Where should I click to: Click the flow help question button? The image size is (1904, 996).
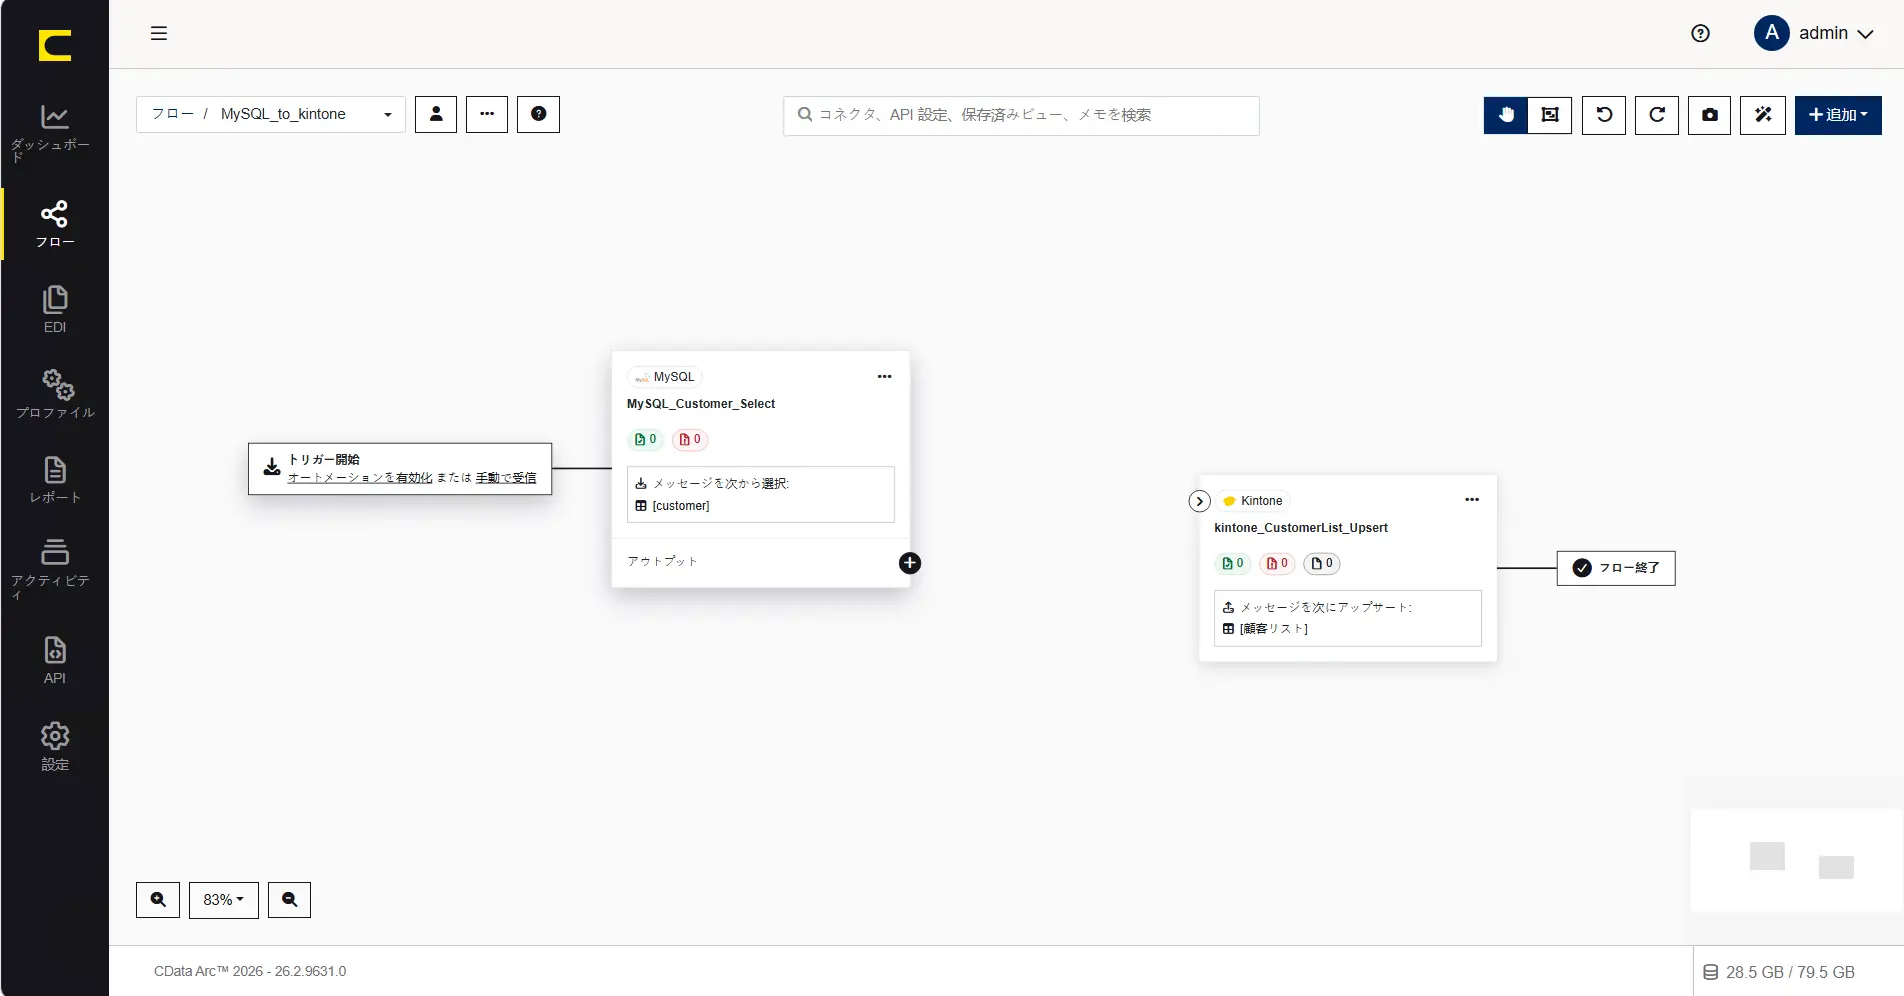point(538,114)
